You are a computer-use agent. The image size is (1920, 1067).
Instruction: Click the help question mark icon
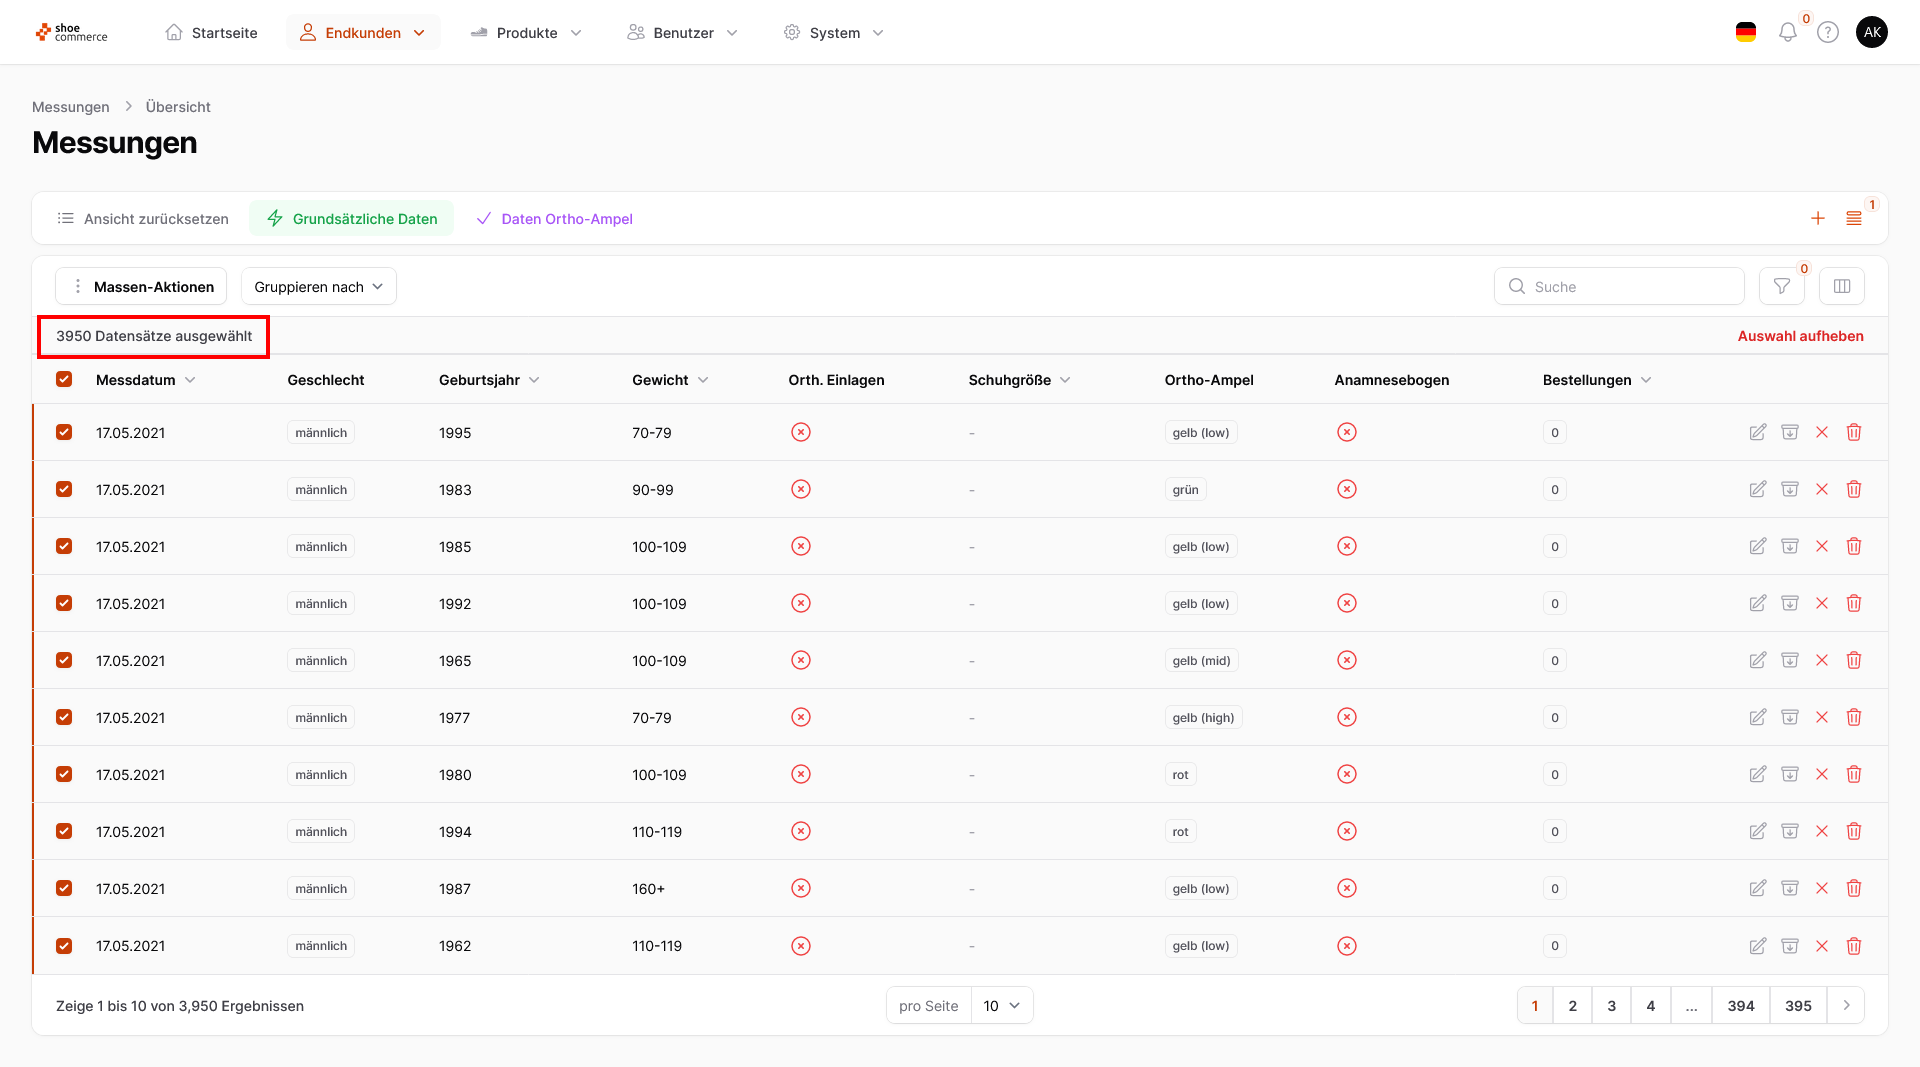pyautogui.click(x=1828, y=33)
